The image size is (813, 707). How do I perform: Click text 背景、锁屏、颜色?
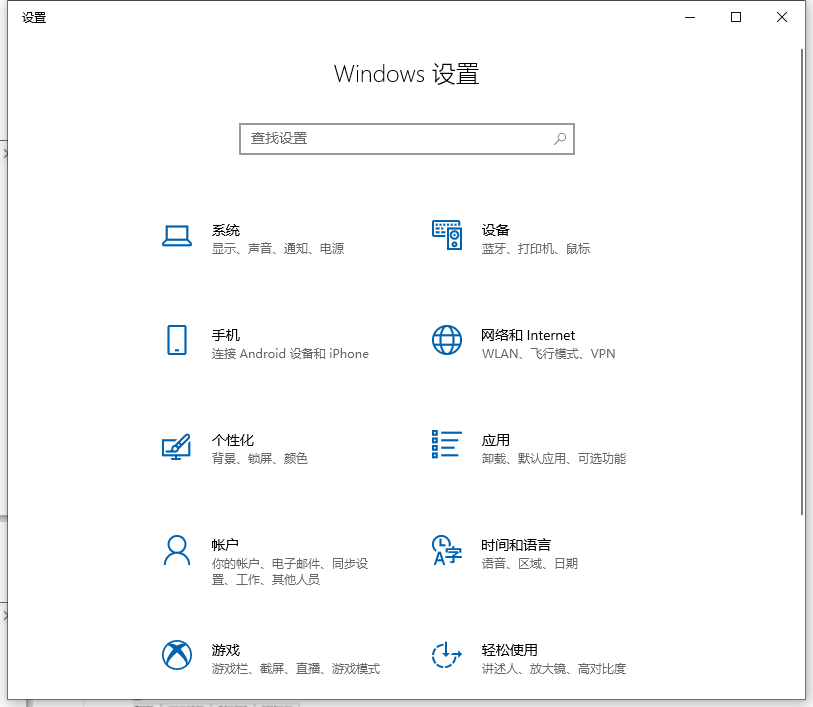coord(260,459)
